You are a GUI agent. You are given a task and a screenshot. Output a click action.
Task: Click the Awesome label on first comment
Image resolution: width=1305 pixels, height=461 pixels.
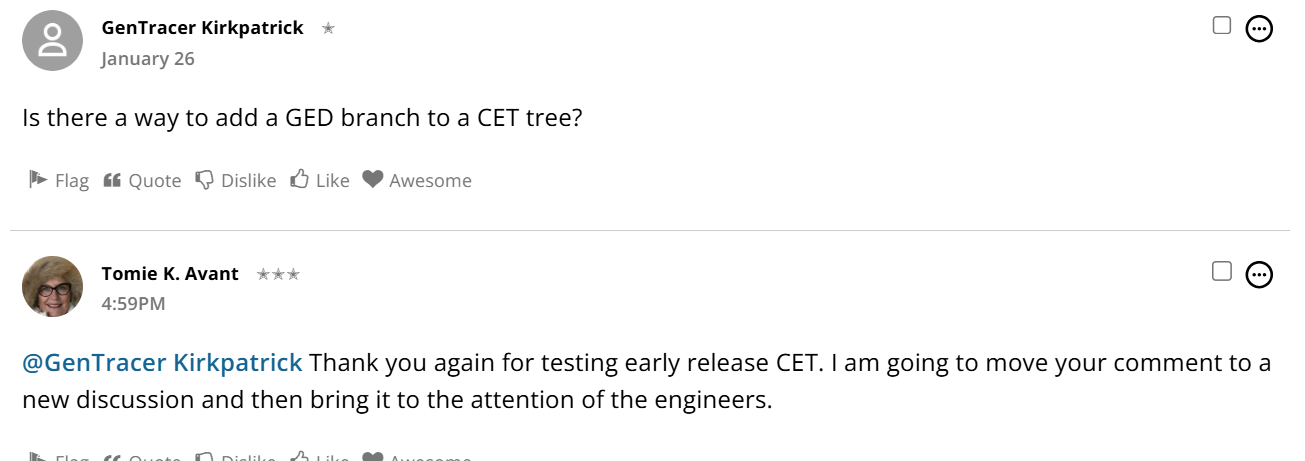click(430, 180)
